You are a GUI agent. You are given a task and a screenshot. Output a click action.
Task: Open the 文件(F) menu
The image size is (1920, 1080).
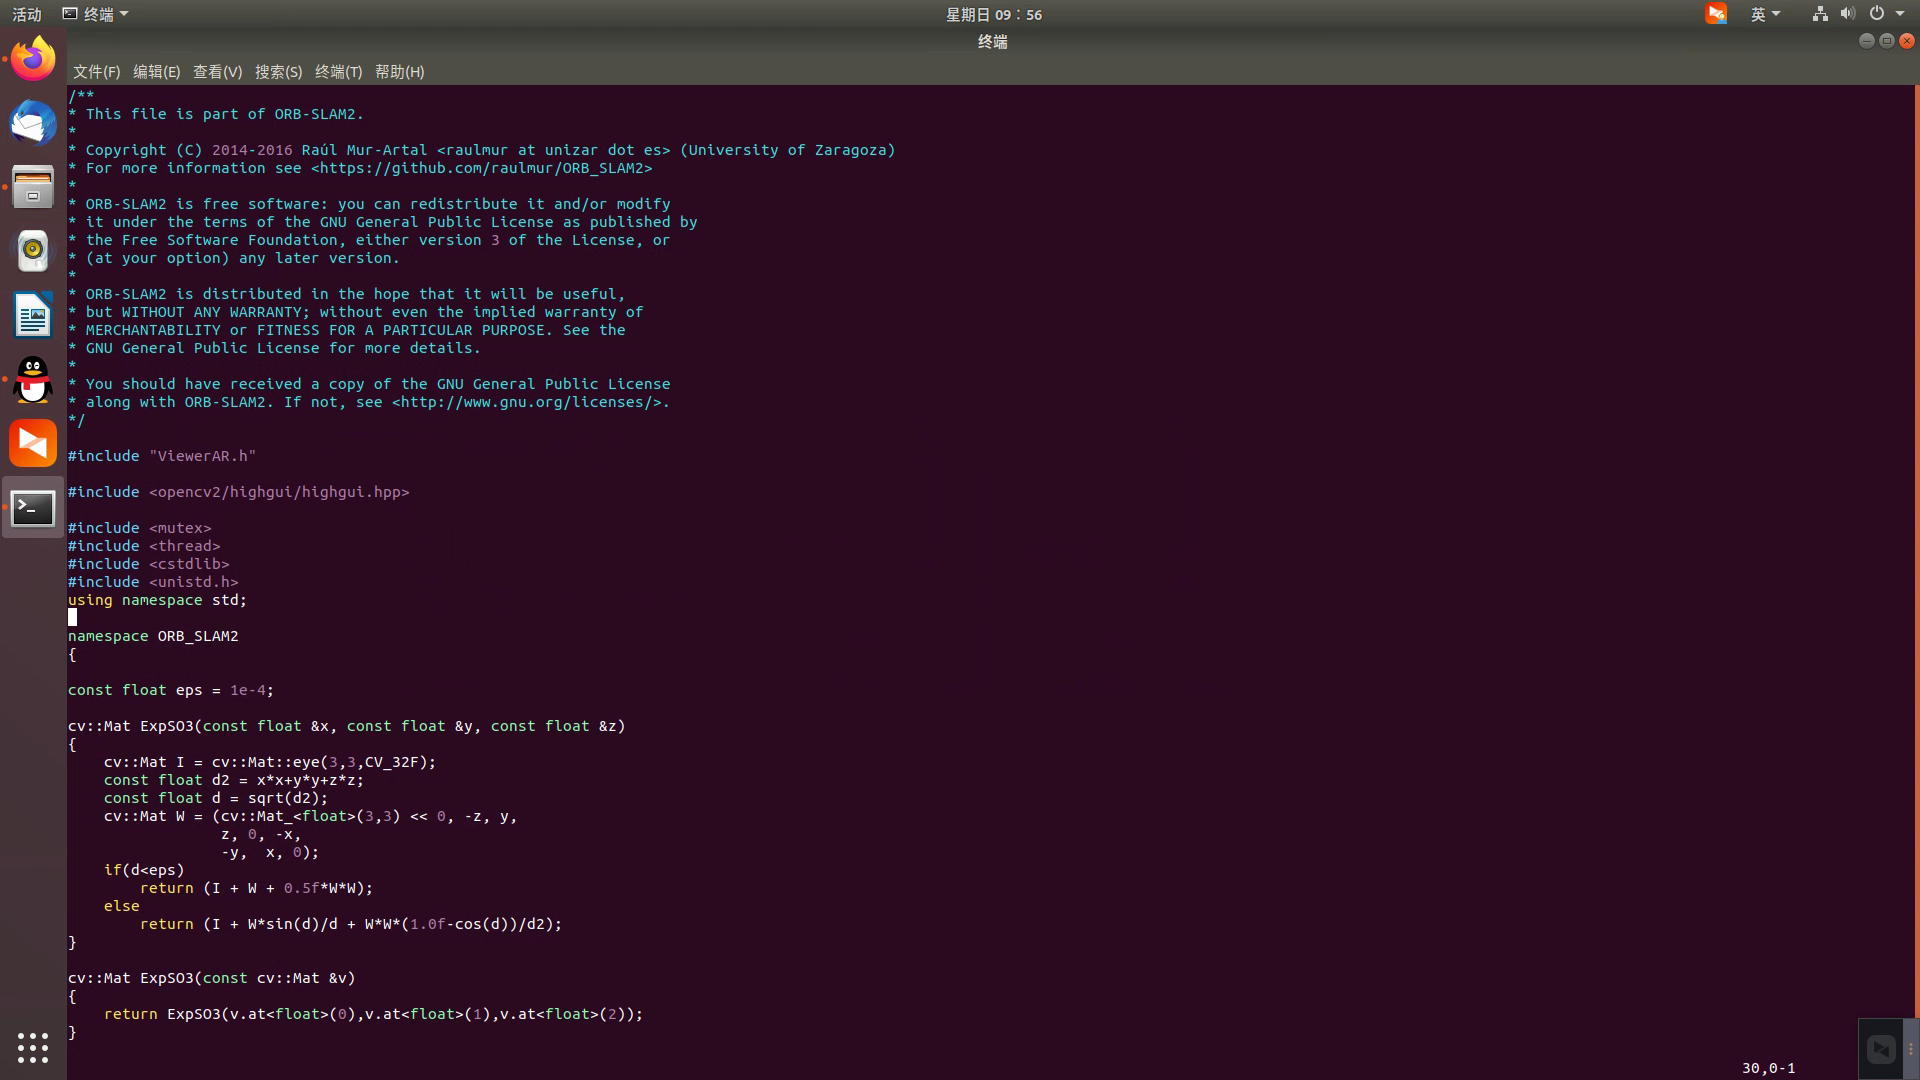click(x=96, y=72)
